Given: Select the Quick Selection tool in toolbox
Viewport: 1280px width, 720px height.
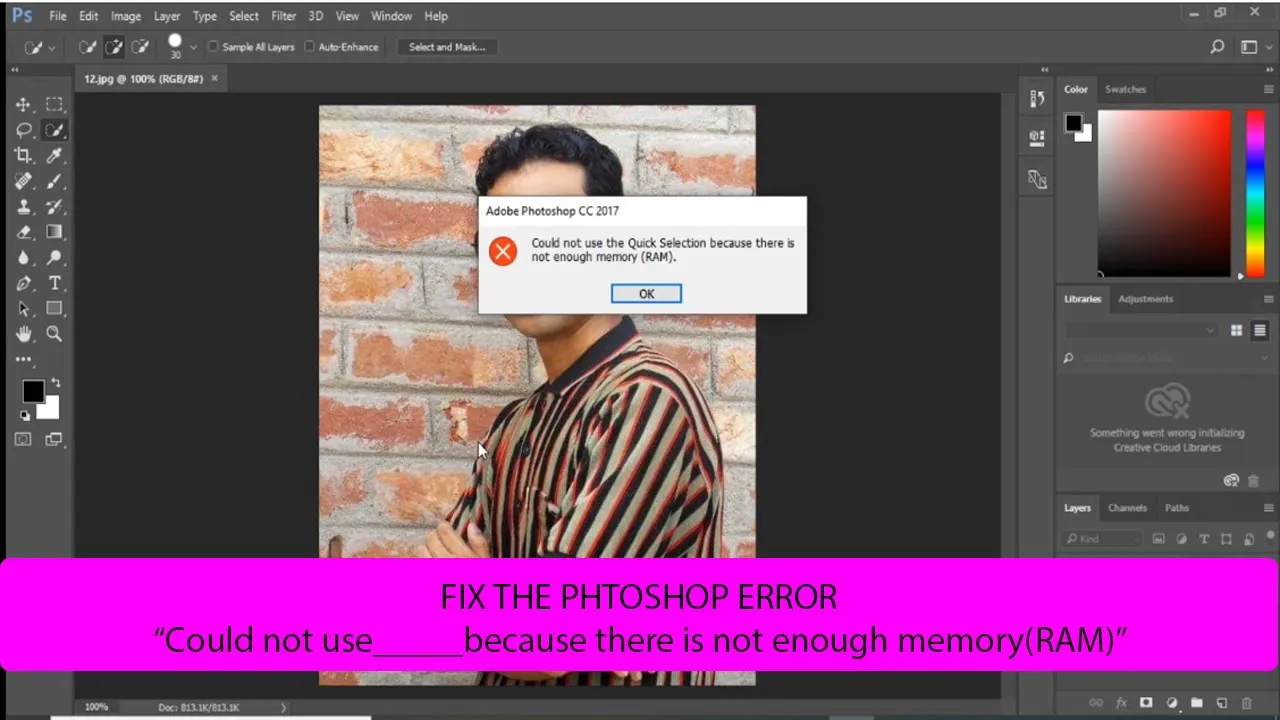Looking at the screenshot, I should click(54, 130).
